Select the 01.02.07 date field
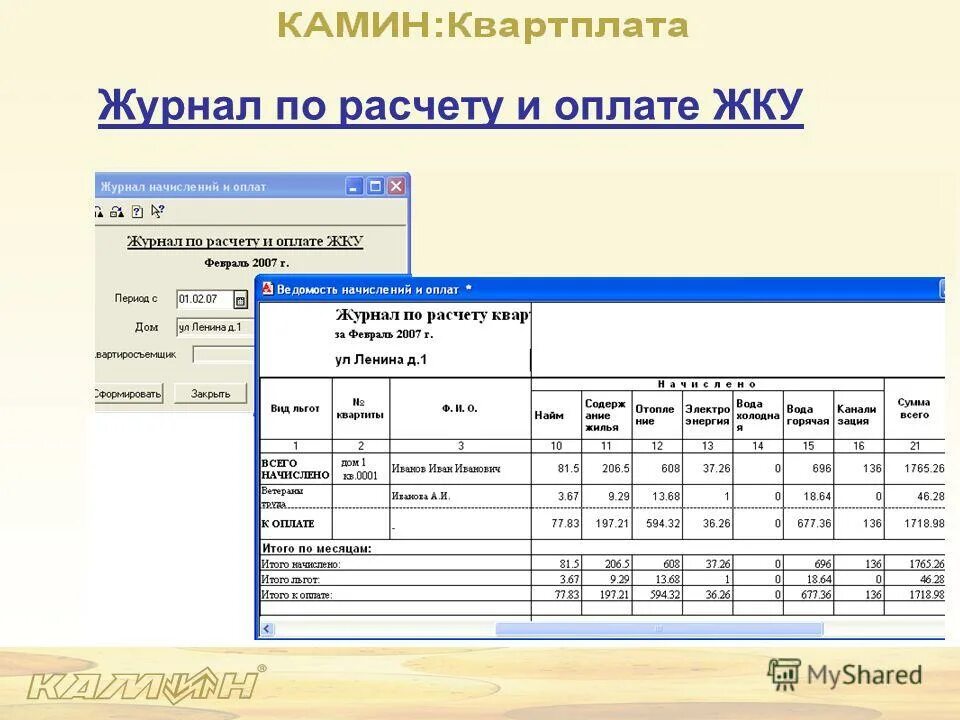 [201, 298]
